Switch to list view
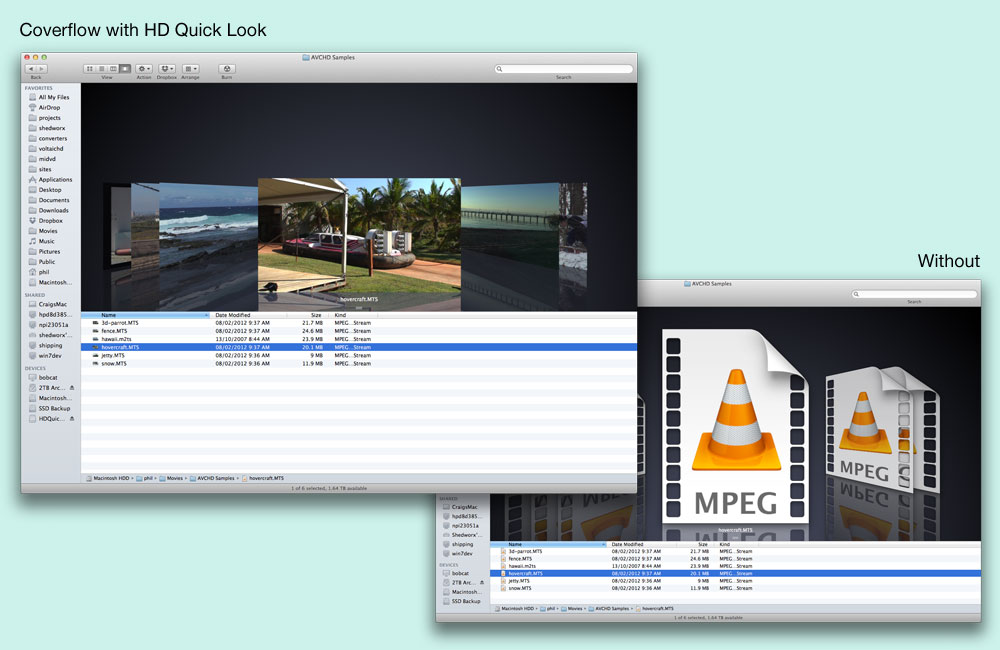 click(101, 69)
